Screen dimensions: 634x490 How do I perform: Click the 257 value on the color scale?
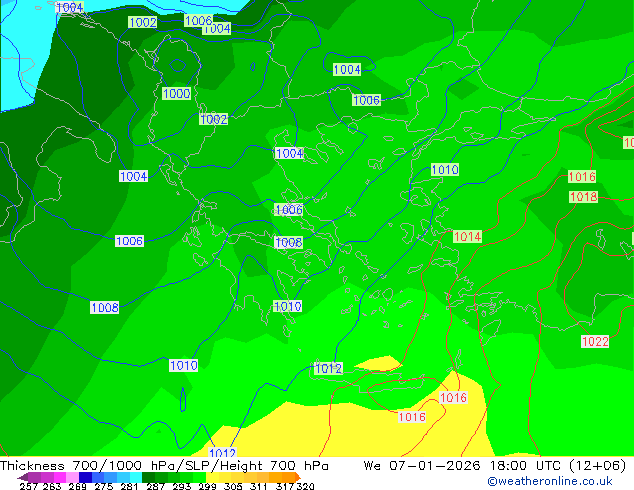pos(28,486)
